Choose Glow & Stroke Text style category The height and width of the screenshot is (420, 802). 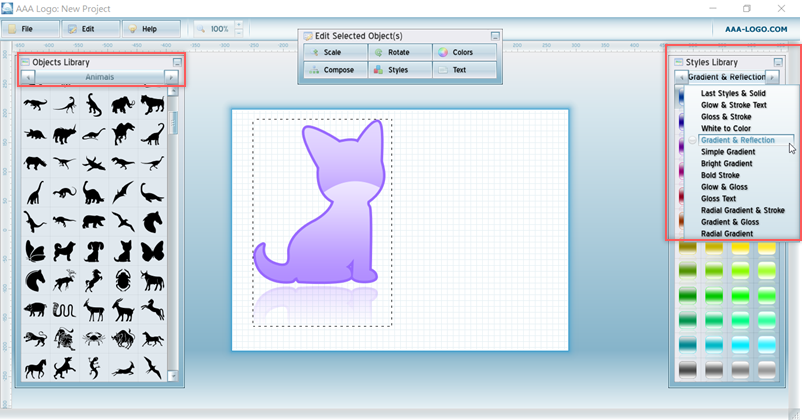(733, 105)
